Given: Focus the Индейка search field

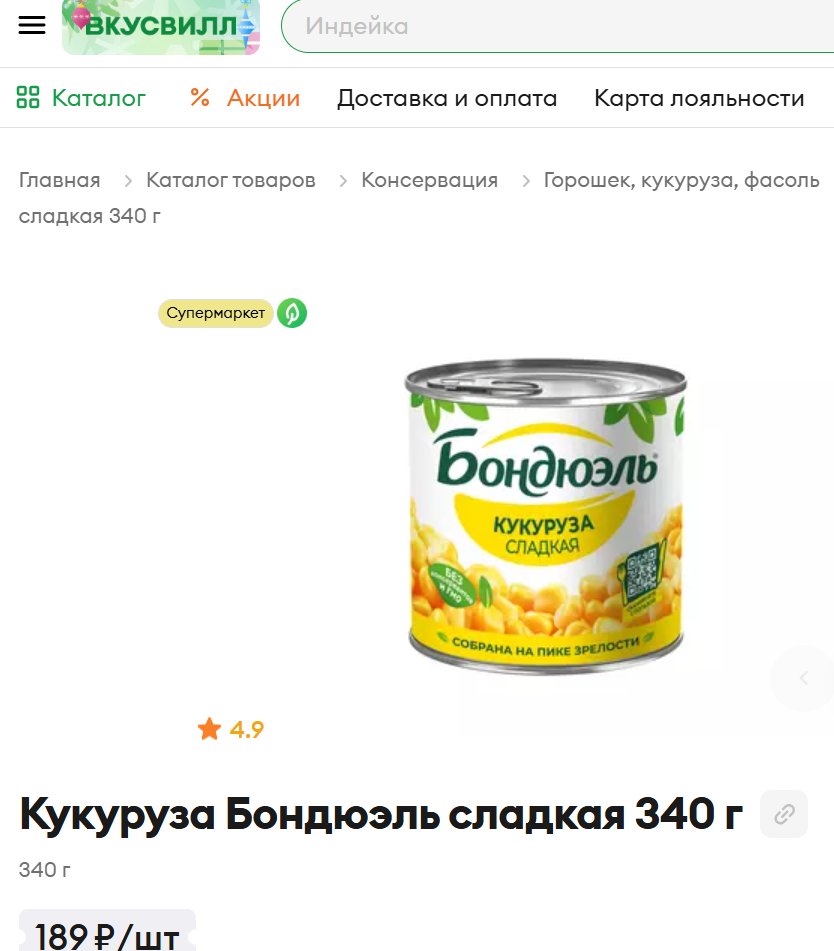Looking at the screenshot, I should click(558, 26).
